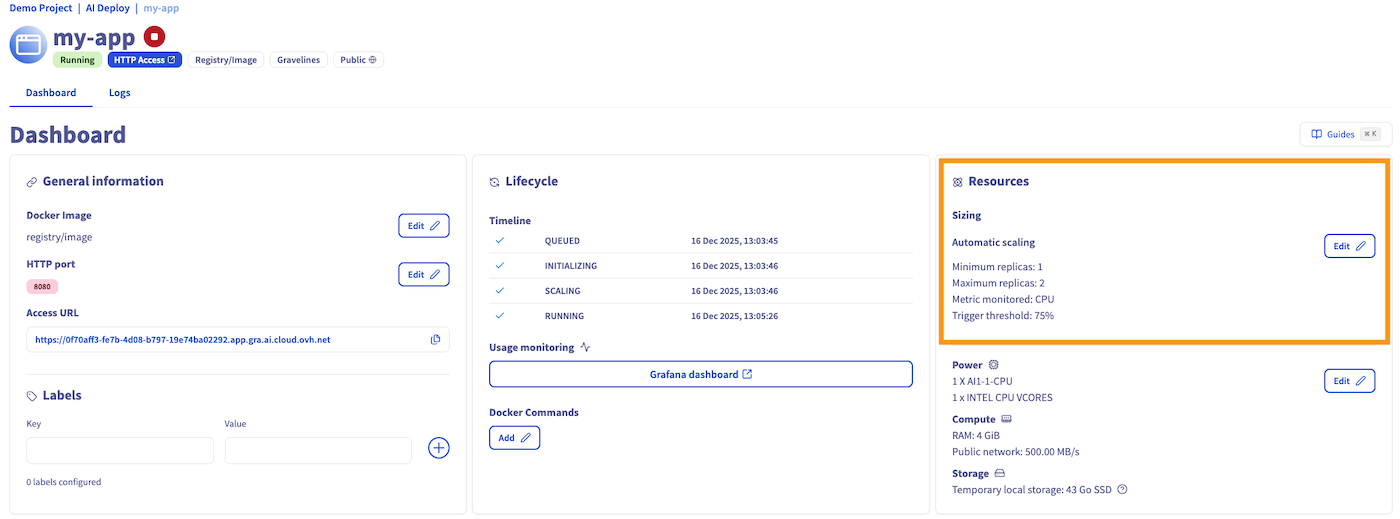1400x519 pixels.
Task: Open the Logs tab
Action: [x=119, y=93]
